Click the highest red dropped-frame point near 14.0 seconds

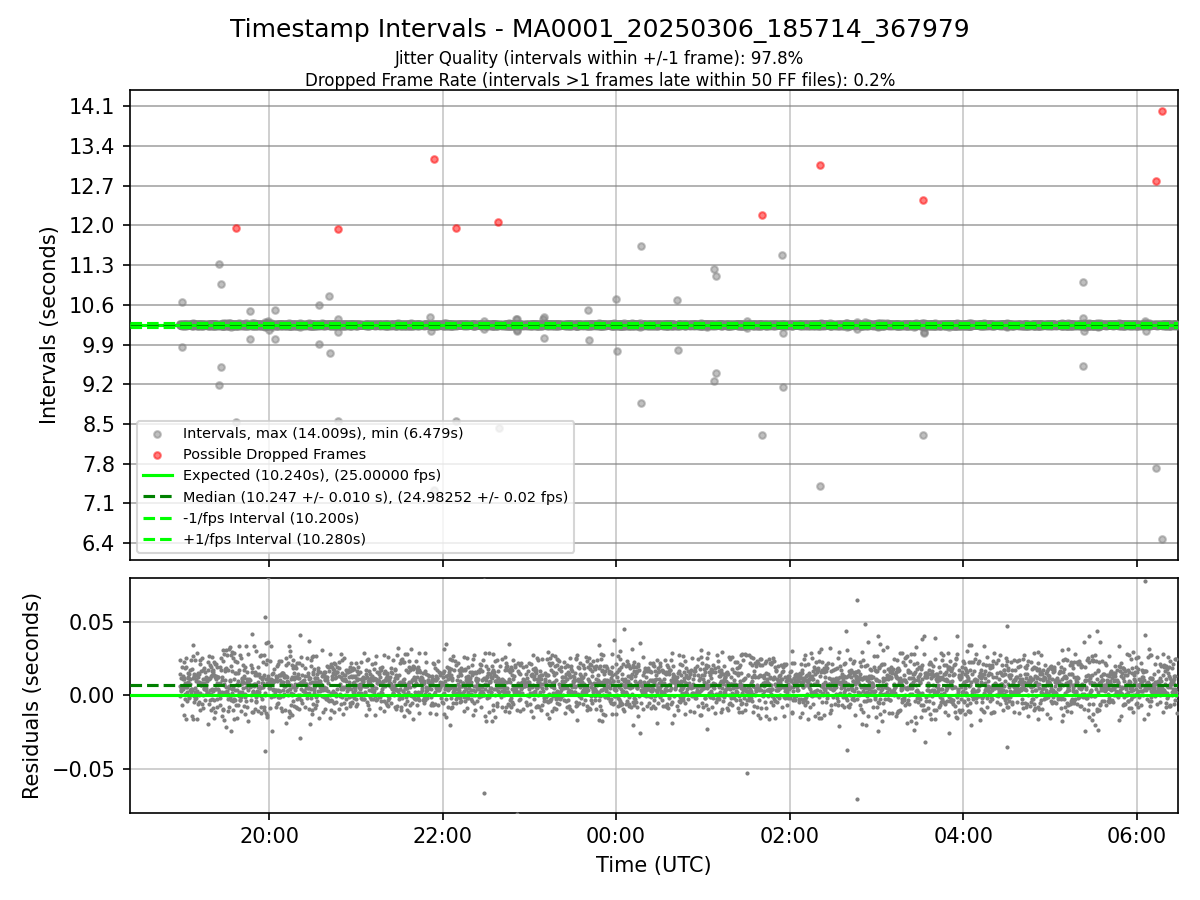pos(1162,111)
